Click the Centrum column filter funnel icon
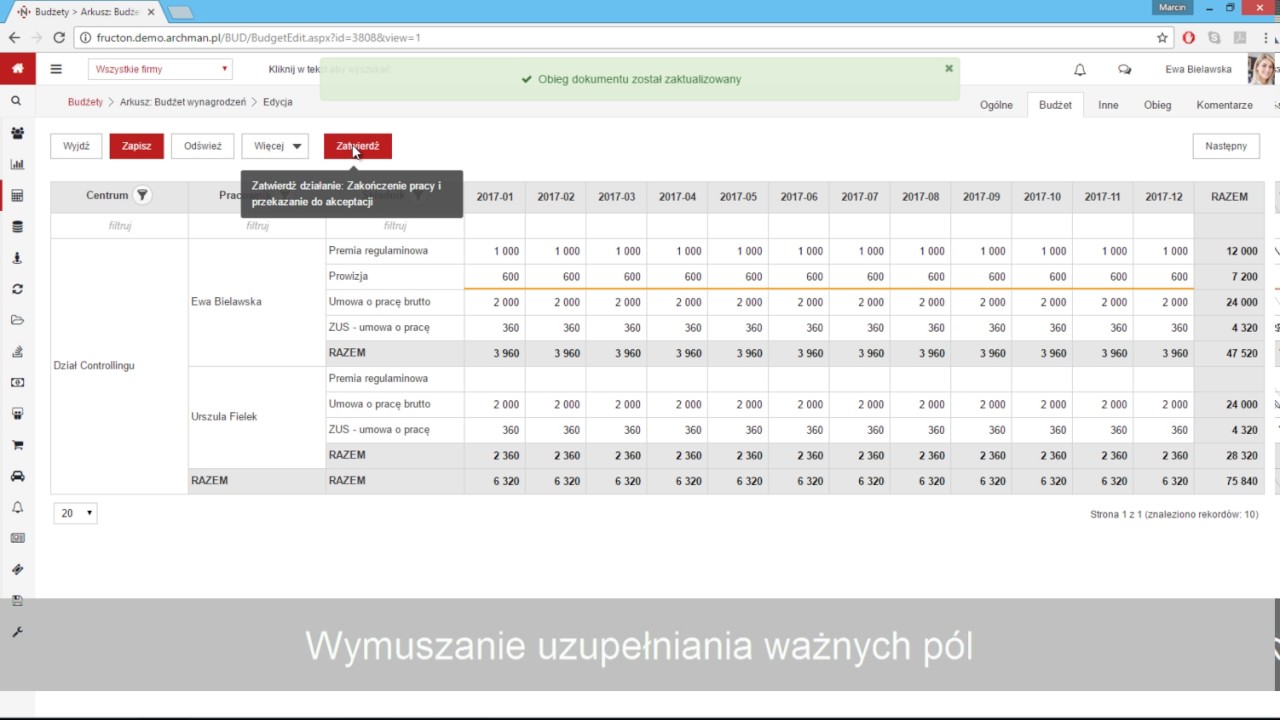This screenshot has width=1280, height=720. pos(142,196)
